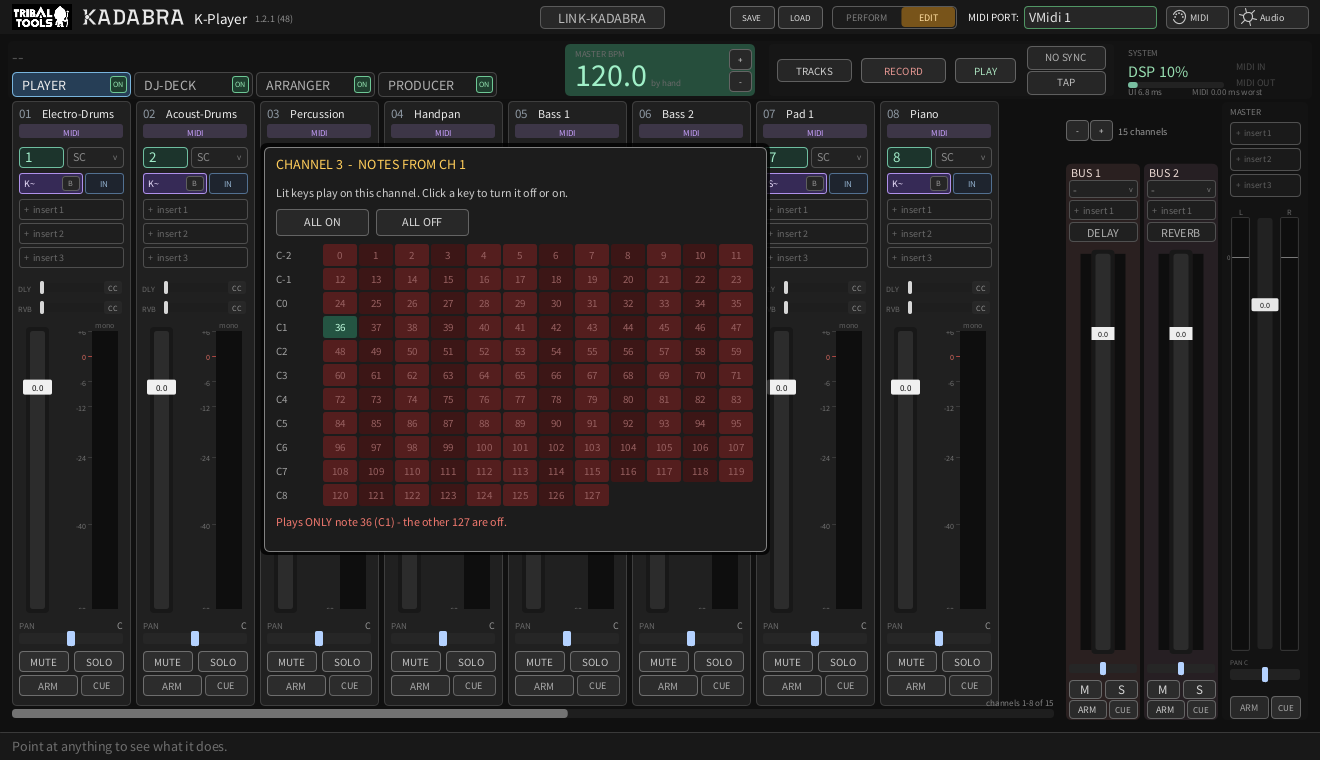
Task: Click CC button beside Acoust-Drums RVB send
Action: point(236,308)
